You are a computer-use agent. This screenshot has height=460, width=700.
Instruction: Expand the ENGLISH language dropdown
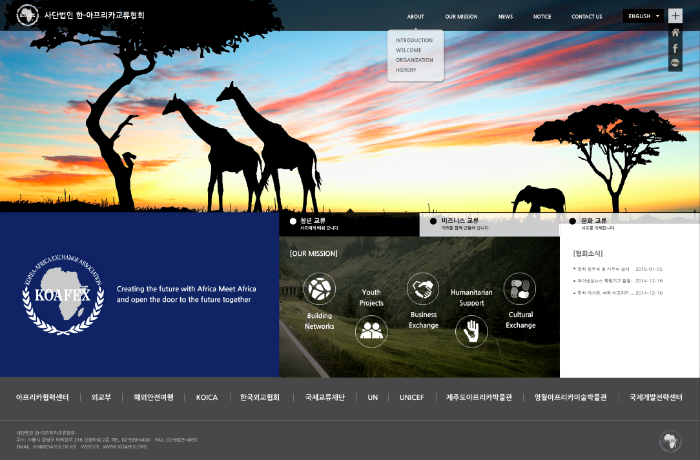point(643,16)
